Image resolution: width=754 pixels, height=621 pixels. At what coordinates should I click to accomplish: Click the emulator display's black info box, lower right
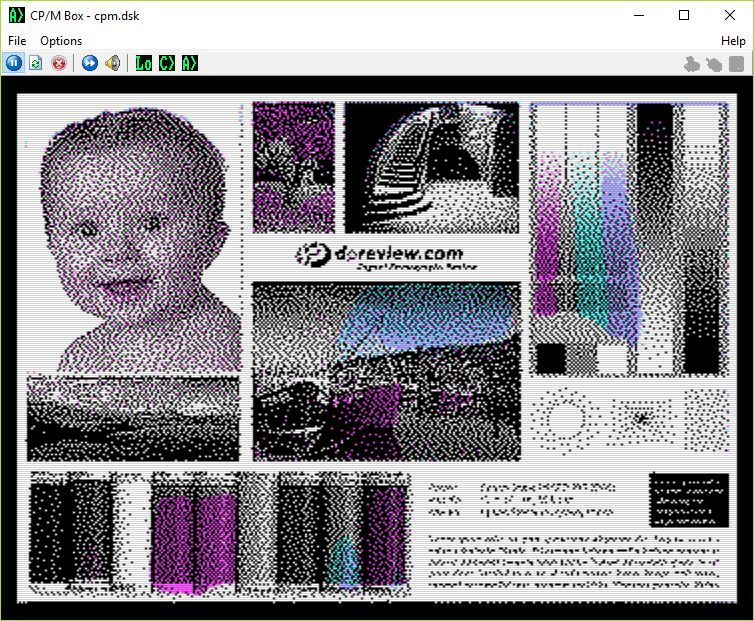point(689,500)
